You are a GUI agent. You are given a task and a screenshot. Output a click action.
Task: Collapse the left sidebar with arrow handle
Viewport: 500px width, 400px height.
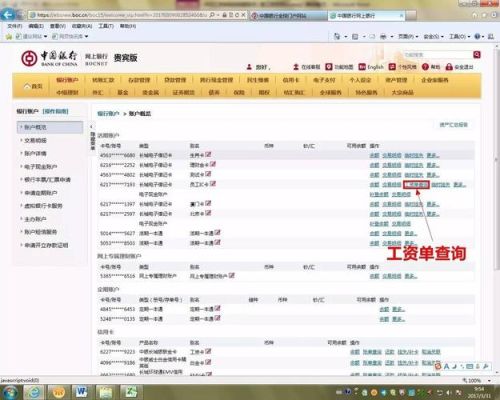coord(91,127)
